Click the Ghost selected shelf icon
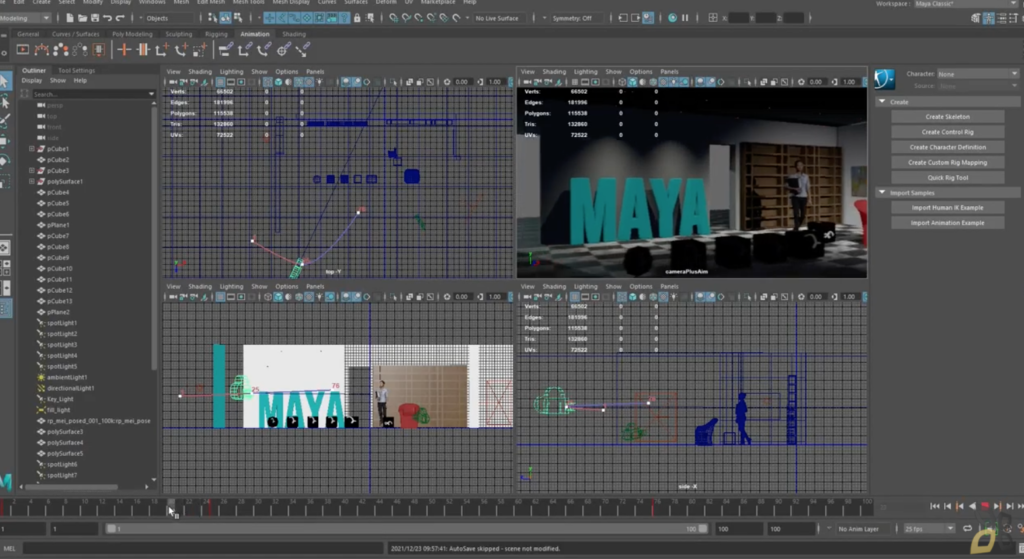The width and height of the screenshot is (1024, 559). (x=61, y=50)
